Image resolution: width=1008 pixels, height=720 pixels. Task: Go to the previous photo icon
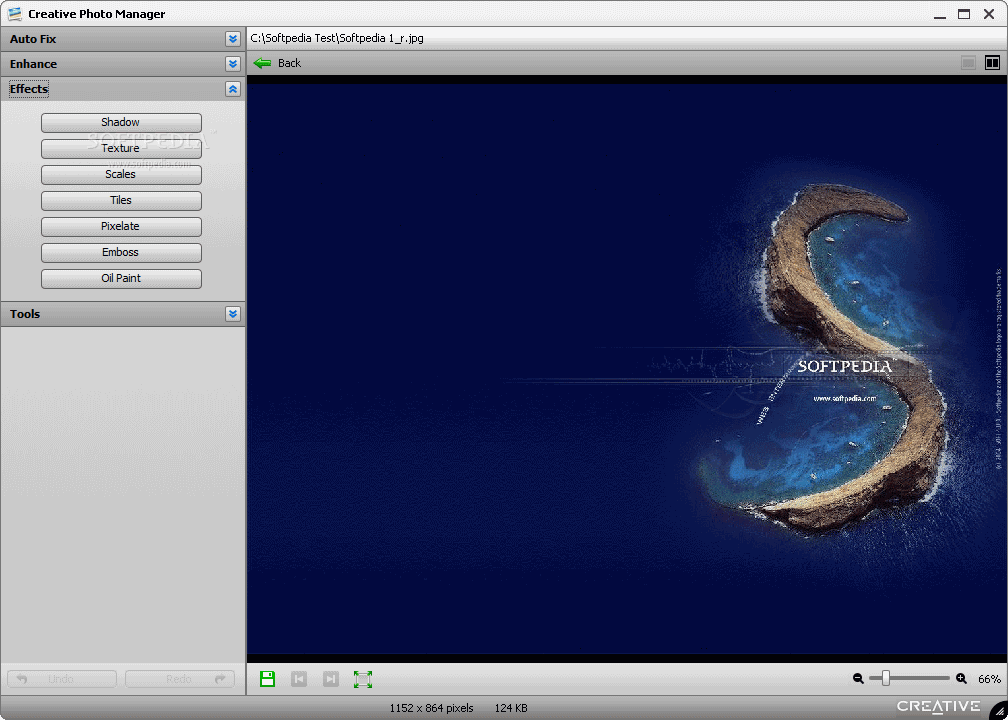[299, 679]
